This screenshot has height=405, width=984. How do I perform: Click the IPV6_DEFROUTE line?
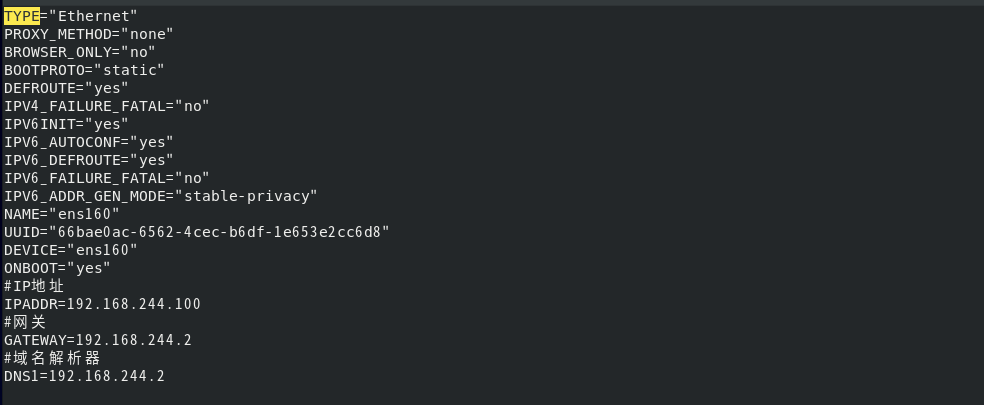coord(88,160)
